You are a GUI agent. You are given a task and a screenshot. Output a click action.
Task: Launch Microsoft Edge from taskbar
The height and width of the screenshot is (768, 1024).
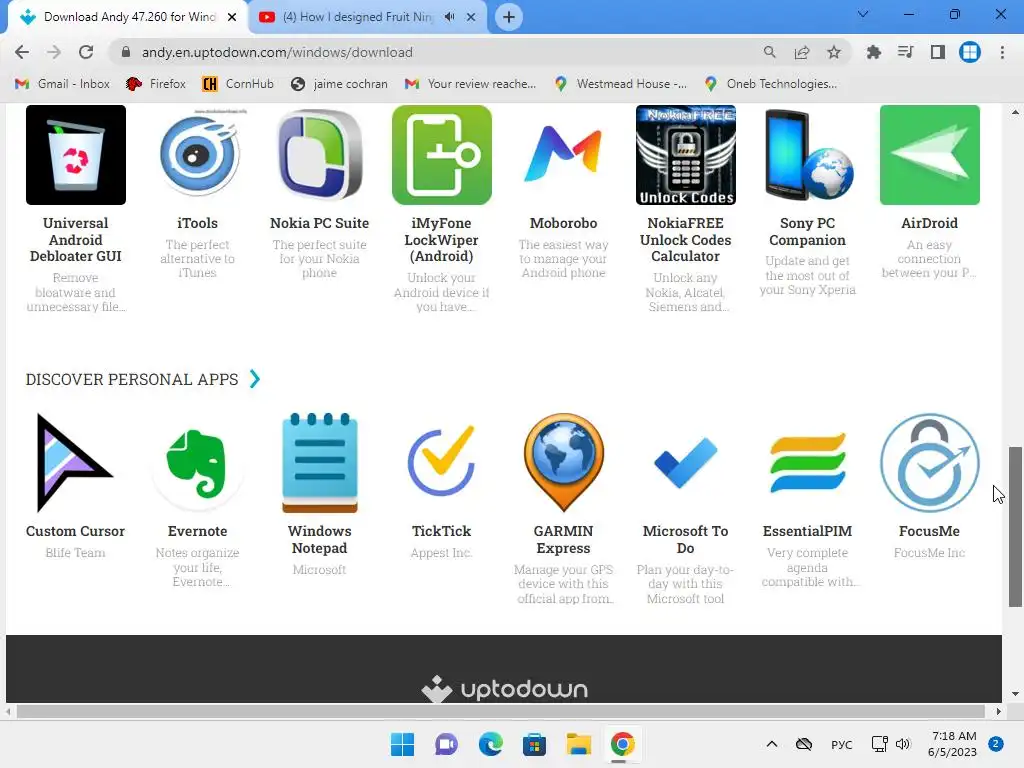pyautogui.click(x=490, y=744)
